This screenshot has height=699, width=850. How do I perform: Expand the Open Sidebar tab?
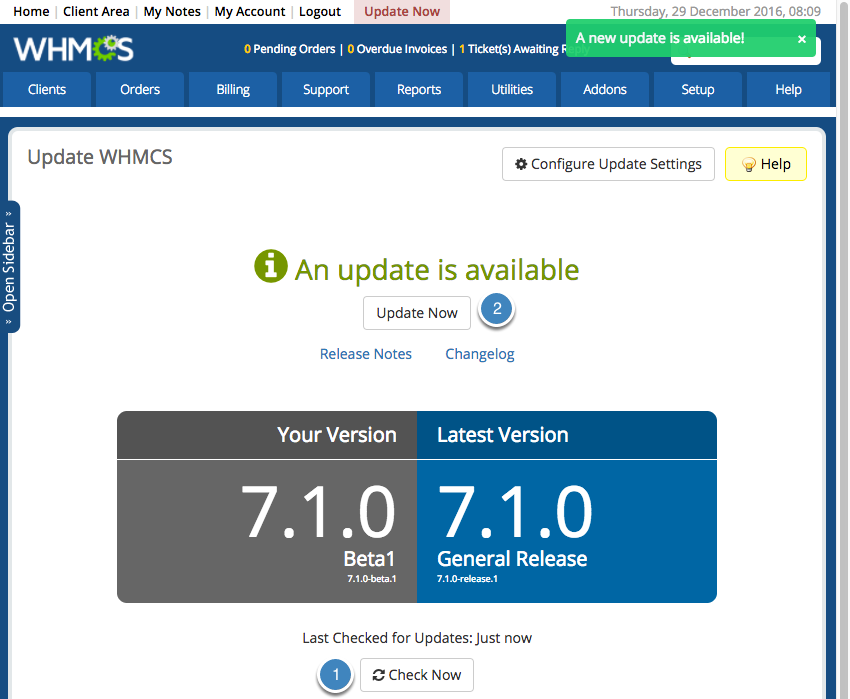[x=10, y=267]
